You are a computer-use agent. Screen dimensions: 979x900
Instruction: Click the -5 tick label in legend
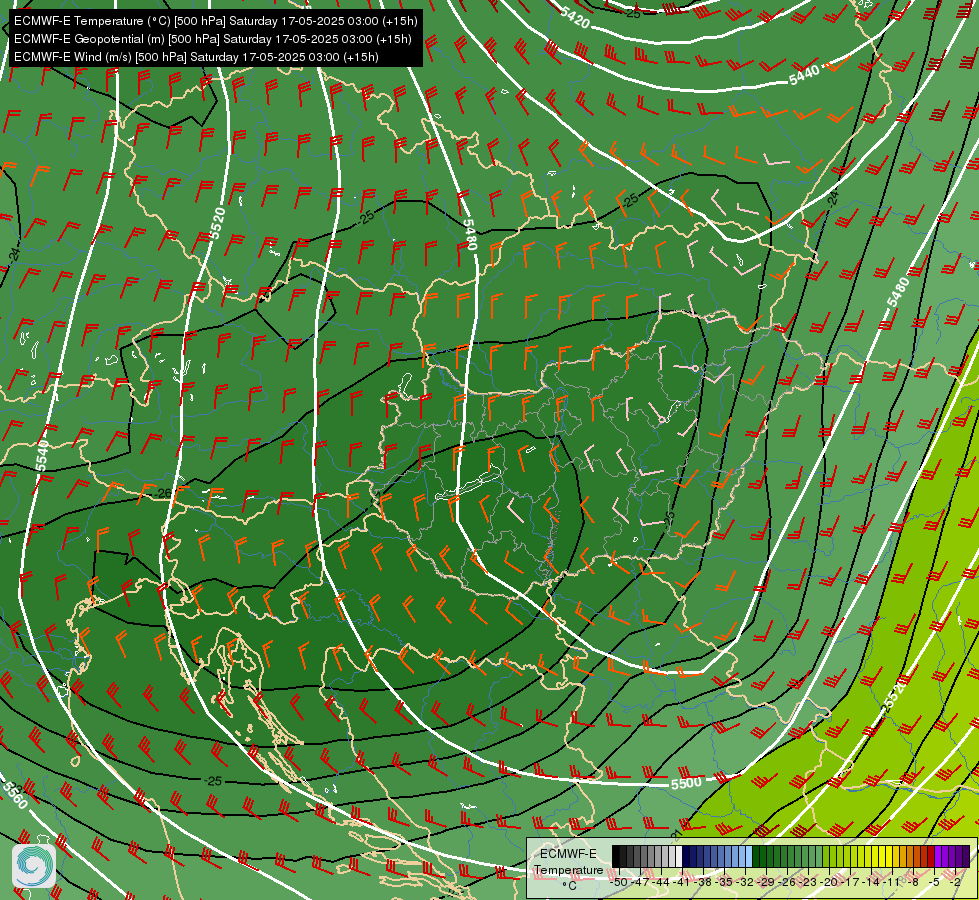933,882
